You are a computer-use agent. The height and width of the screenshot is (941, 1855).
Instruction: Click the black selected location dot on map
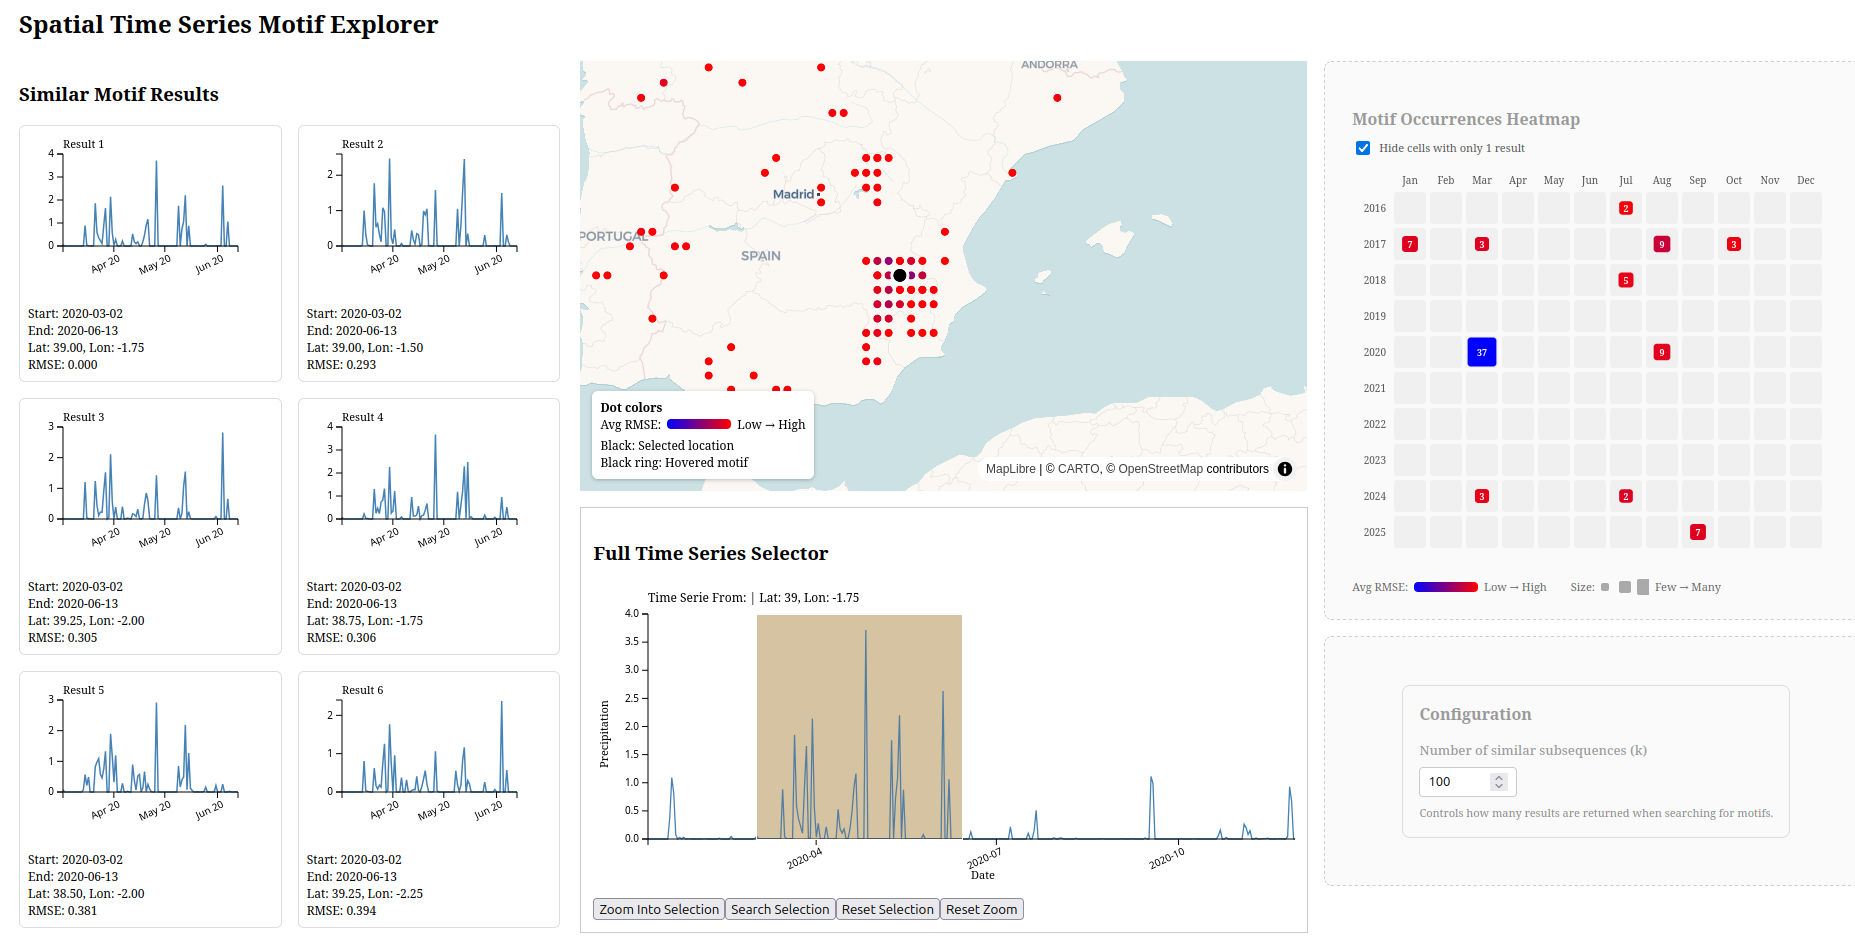click(900, 275)
